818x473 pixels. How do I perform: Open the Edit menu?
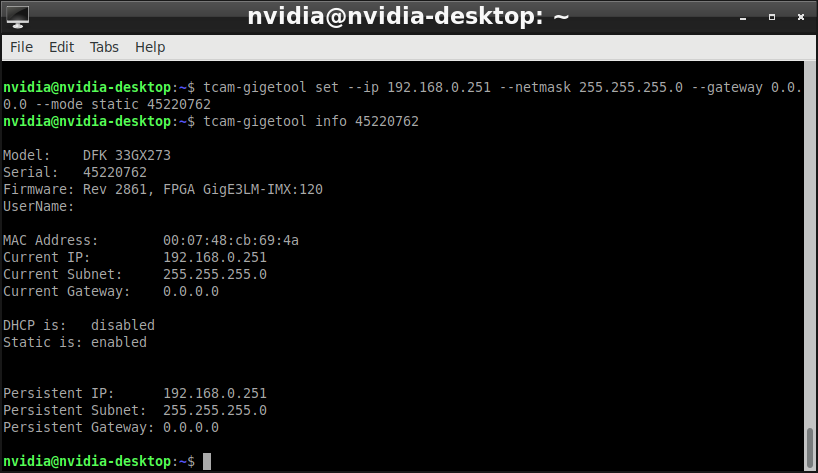point(62,47)
